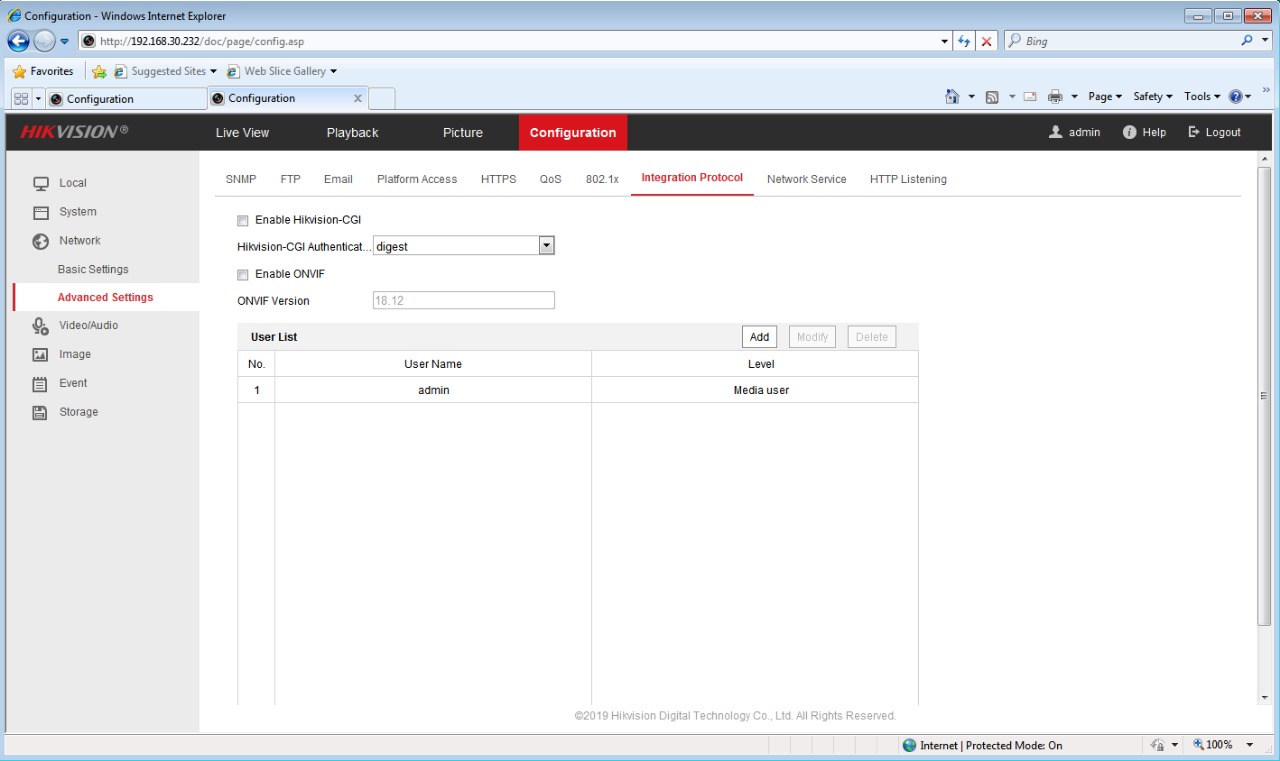Click the Help info icon
This screenshot has width=1280, height=761.
tap(1130, 132)
